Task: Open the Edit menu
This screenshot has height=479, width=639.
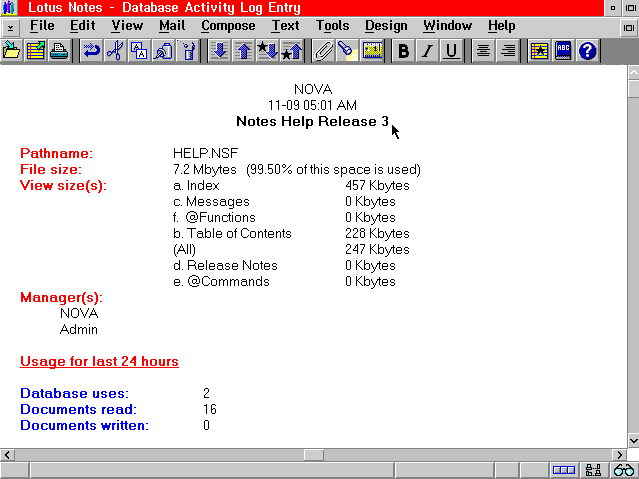Action: (82, 26)
